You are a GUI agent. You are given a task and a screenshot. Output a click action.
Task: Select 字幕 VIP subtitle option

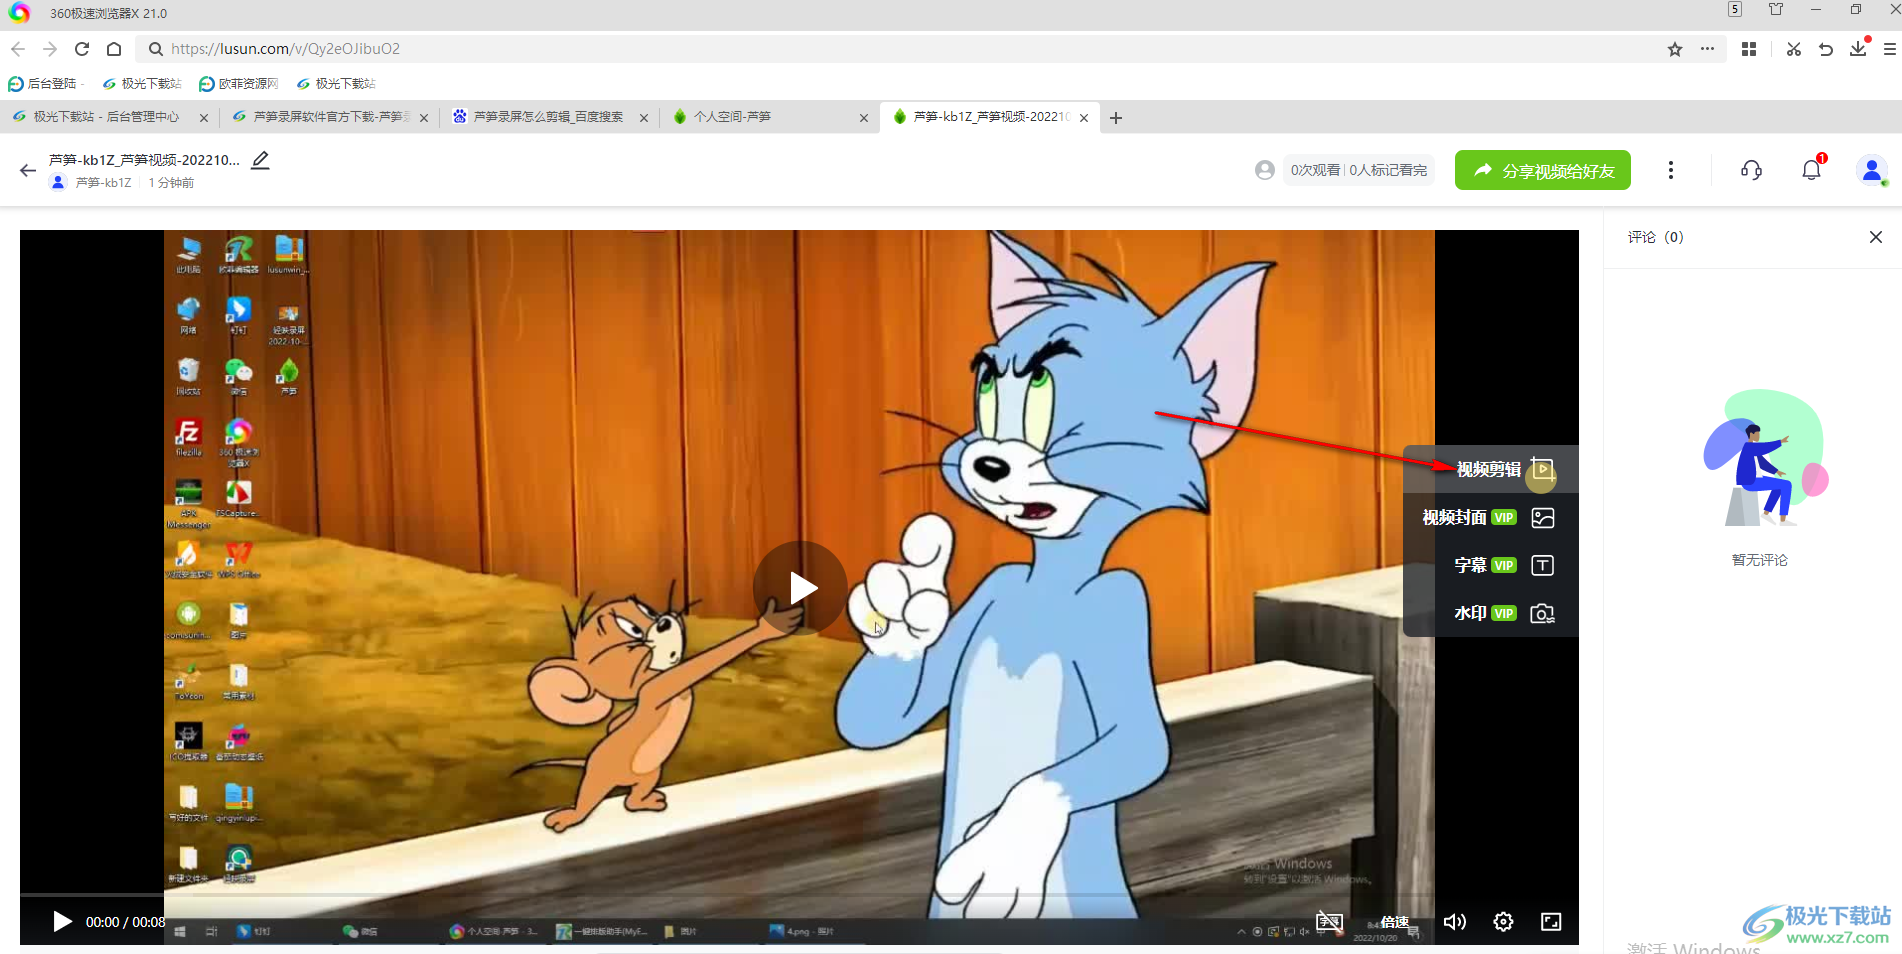(x=1492, y=565)
